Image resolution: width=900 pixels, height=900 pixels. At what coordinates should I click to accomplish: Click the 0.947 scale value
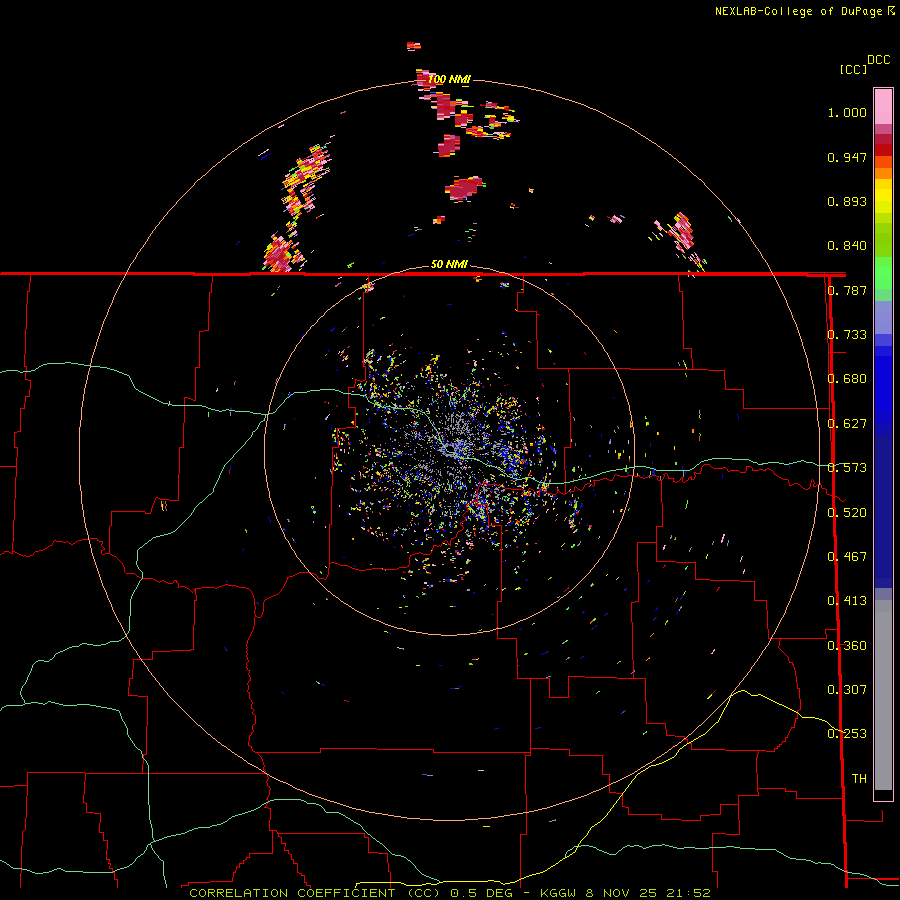coord(847,157)
